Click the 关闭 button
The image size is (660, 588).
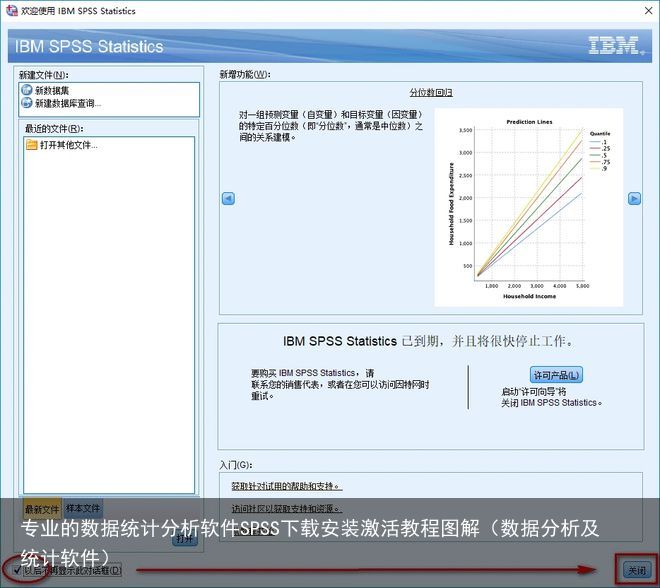[x=637, y=570]
